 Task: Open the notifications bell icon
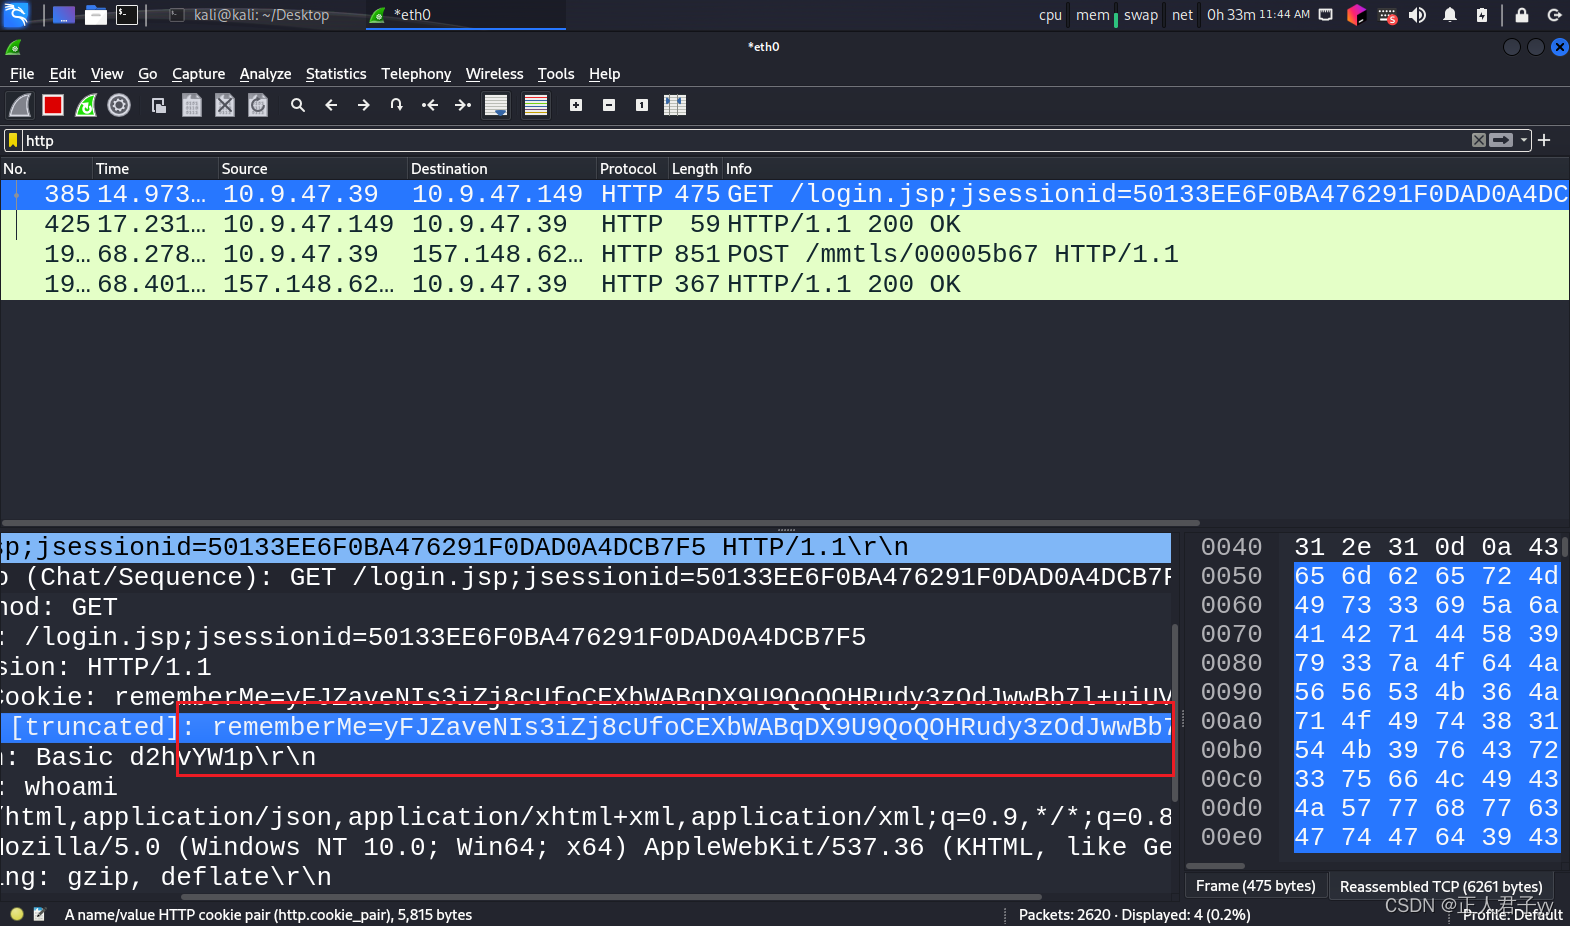pyautogui.click(x=1450, y=15)
